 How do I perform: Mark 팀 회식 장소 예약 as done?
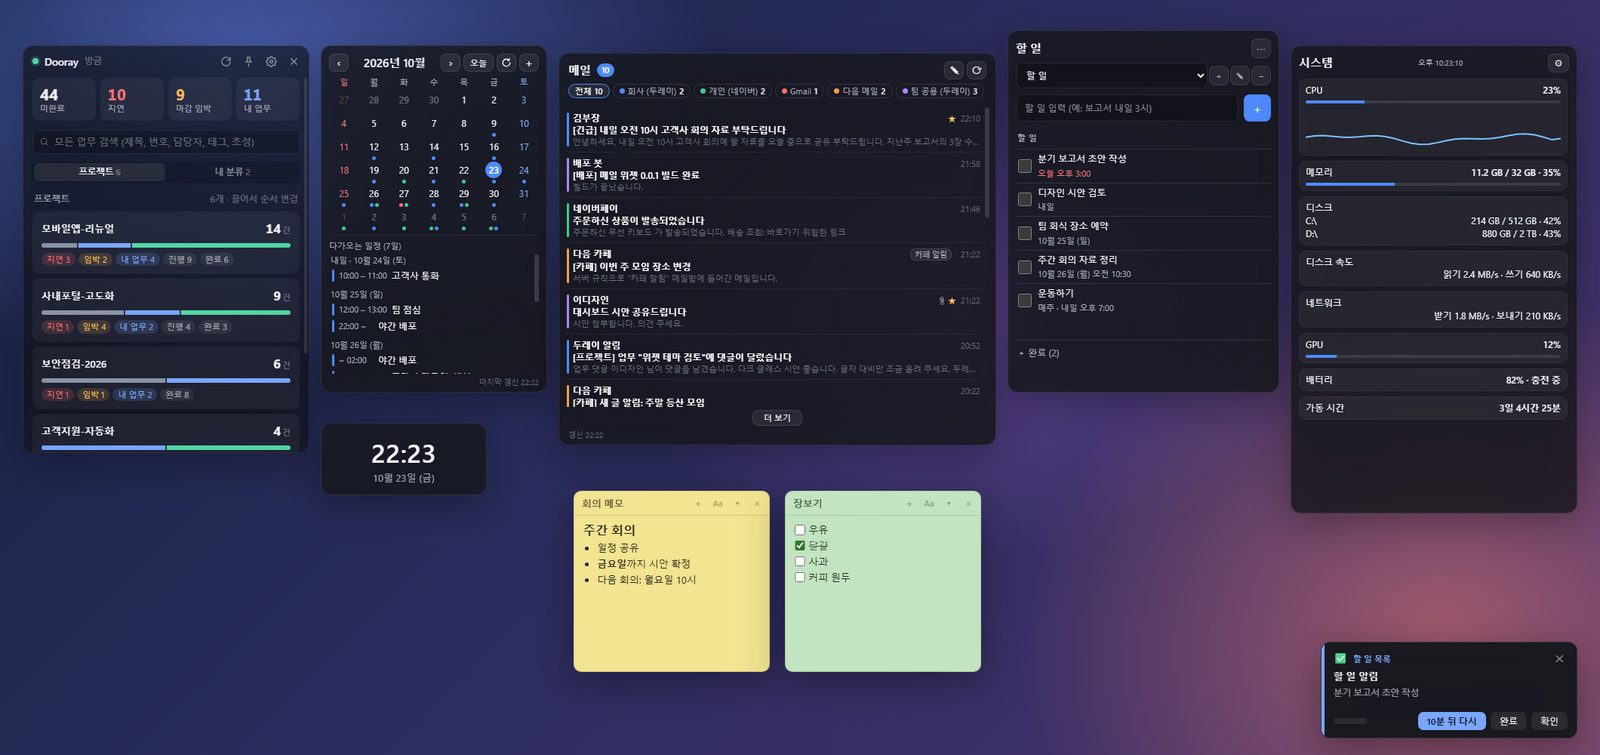pos(1025,233)
